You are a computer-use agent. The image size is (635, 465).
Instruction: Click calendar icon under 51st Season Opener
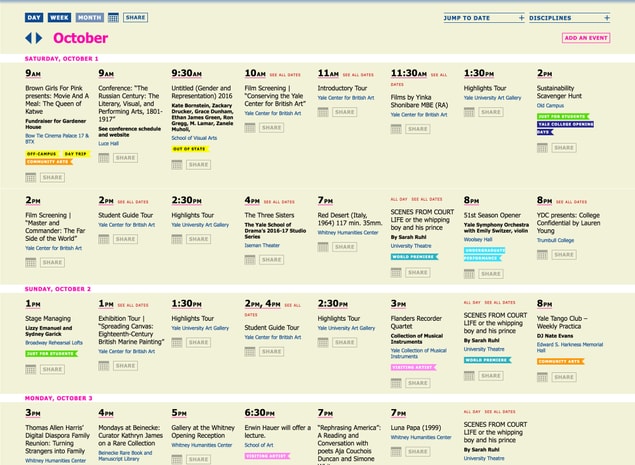(470, 271)
